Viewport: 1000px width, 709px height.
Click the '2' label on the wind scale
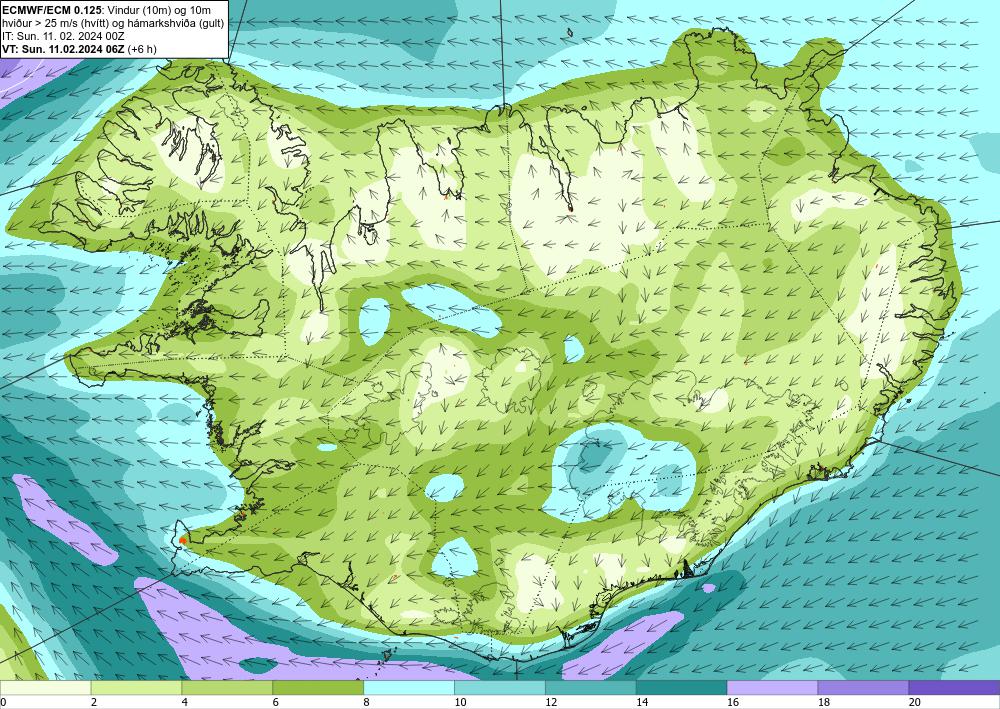(94, 702)
